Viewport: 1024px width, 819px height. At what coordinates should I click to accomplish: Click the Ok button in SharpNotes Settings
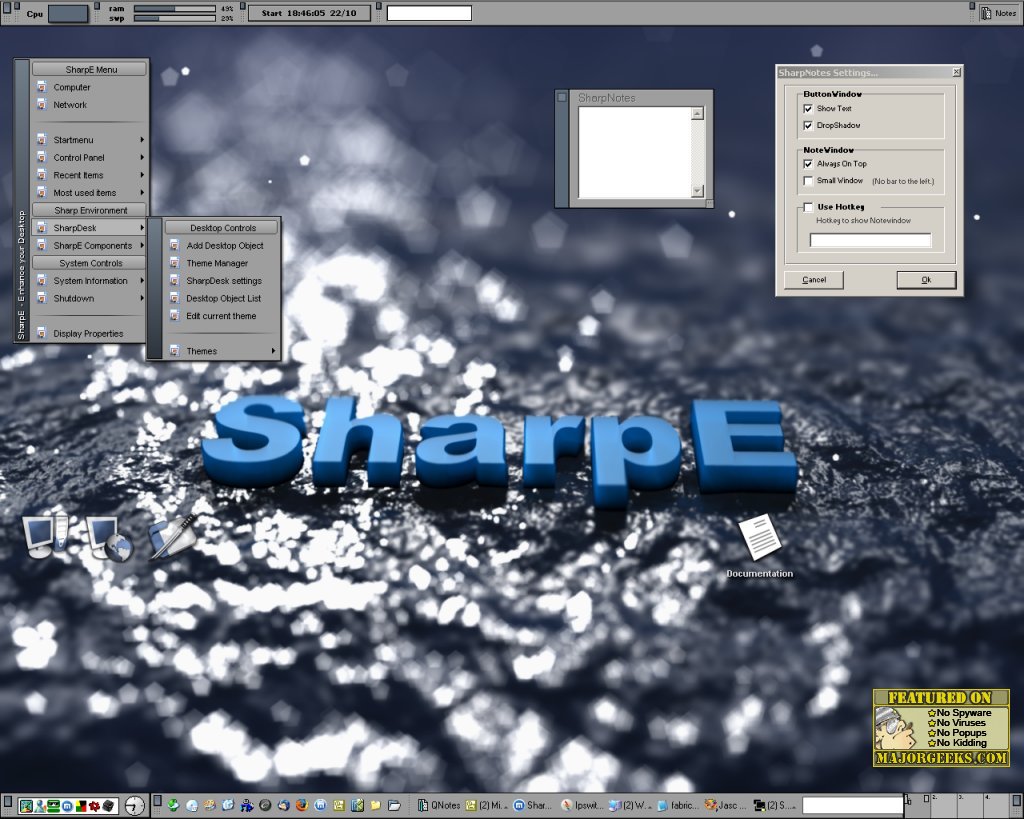(x=925, y=280)
